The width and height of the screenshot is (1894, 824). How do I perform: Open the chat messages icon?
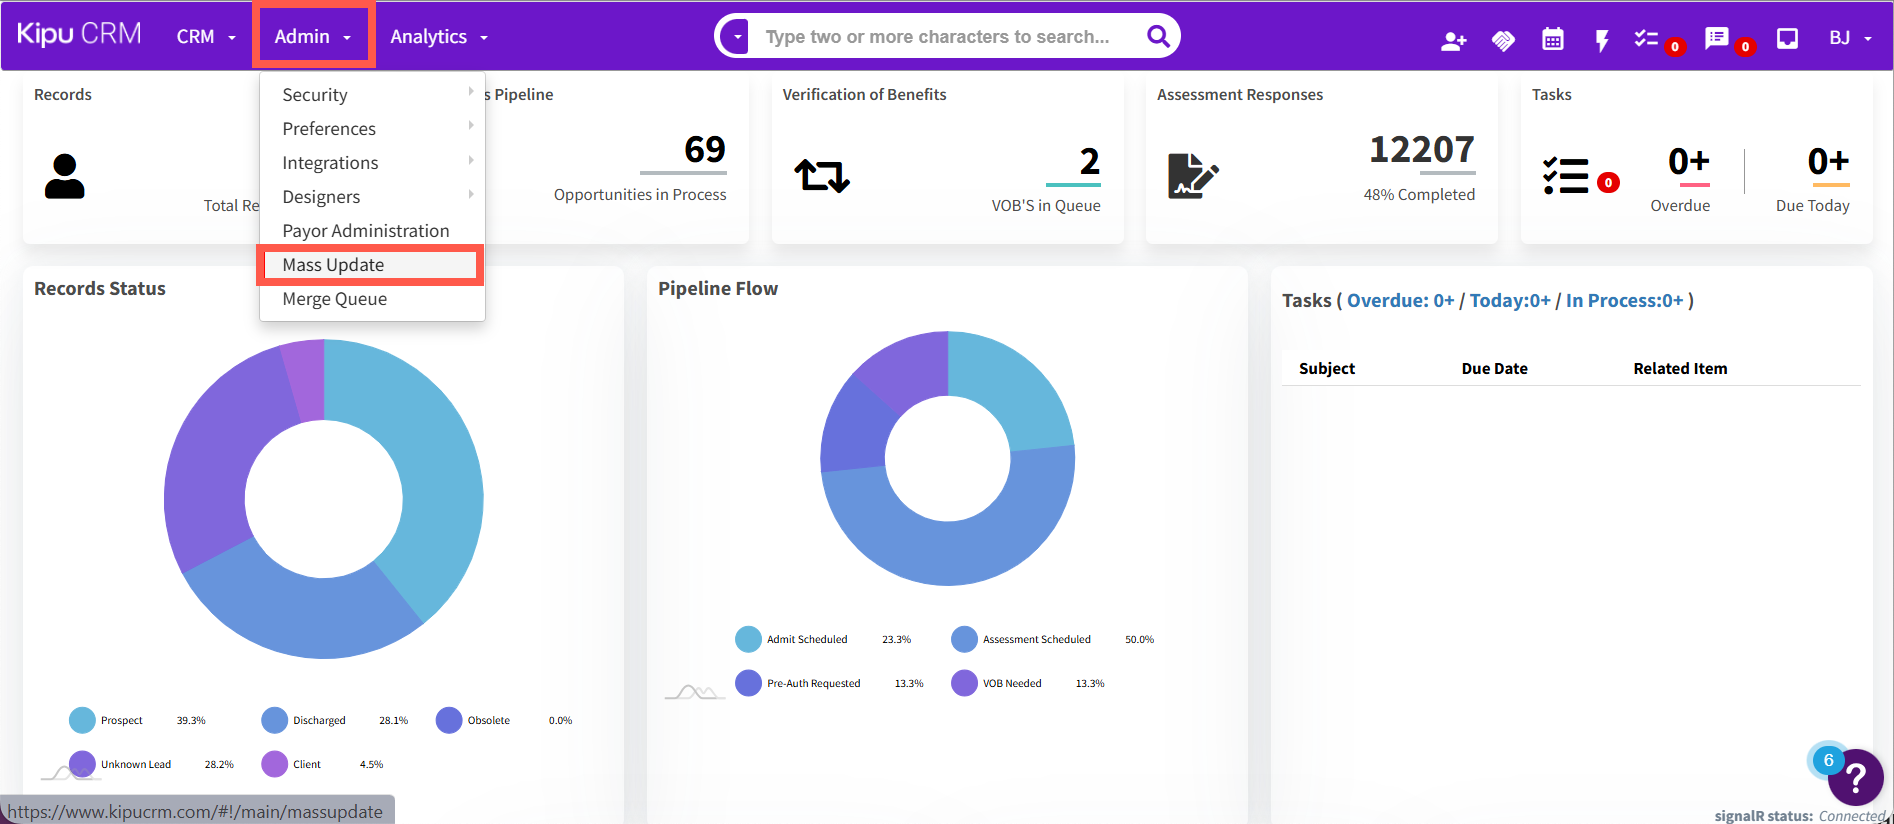click(1717, 39)
